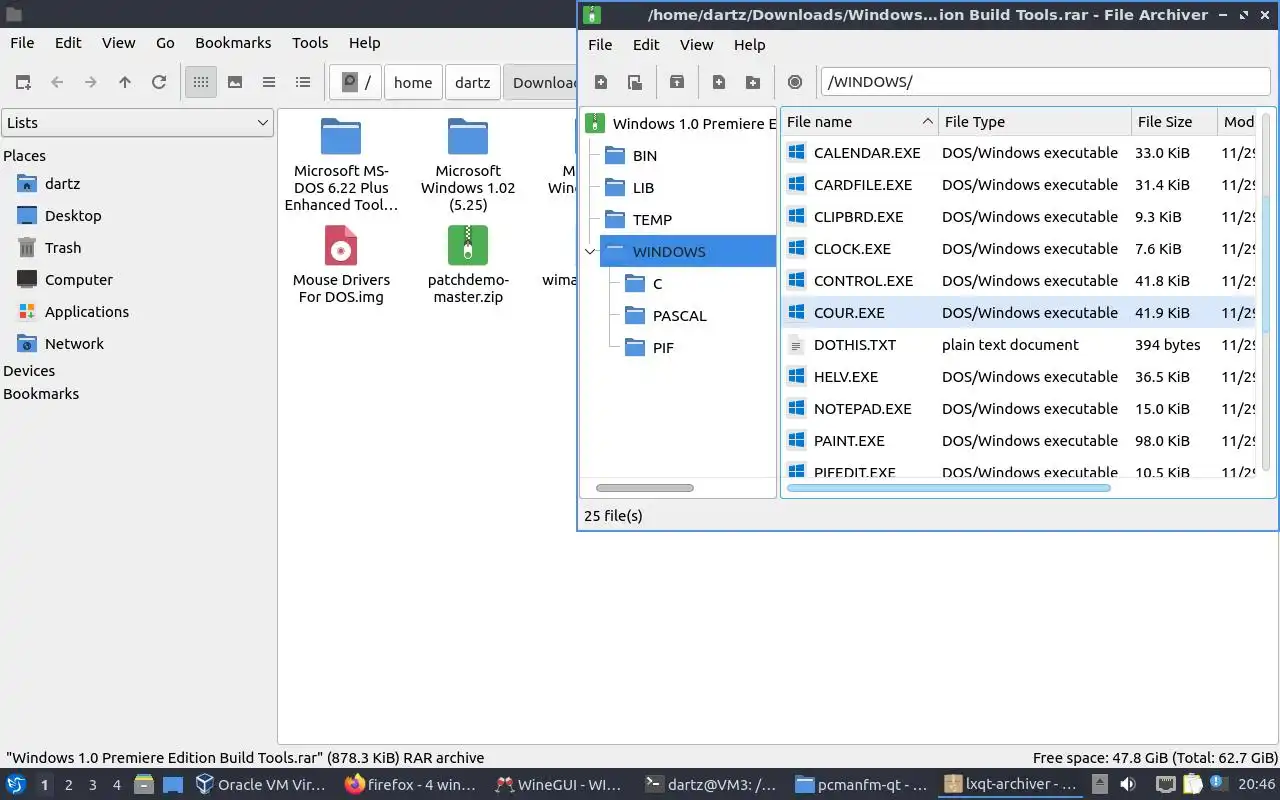The height and width of the screenshot is (800, 1280).
Task: Reload the current folder
Action: pos(159,82)
